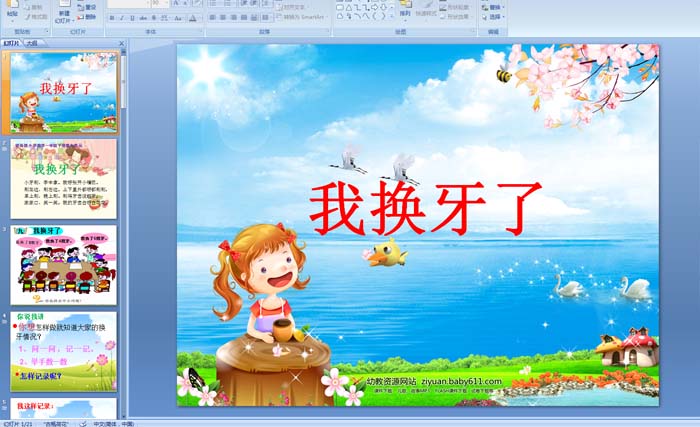Select the second slide thumbnail
The width and height of the screenshot is (700, 427).
pyautogui.click(x=64, y=179)
